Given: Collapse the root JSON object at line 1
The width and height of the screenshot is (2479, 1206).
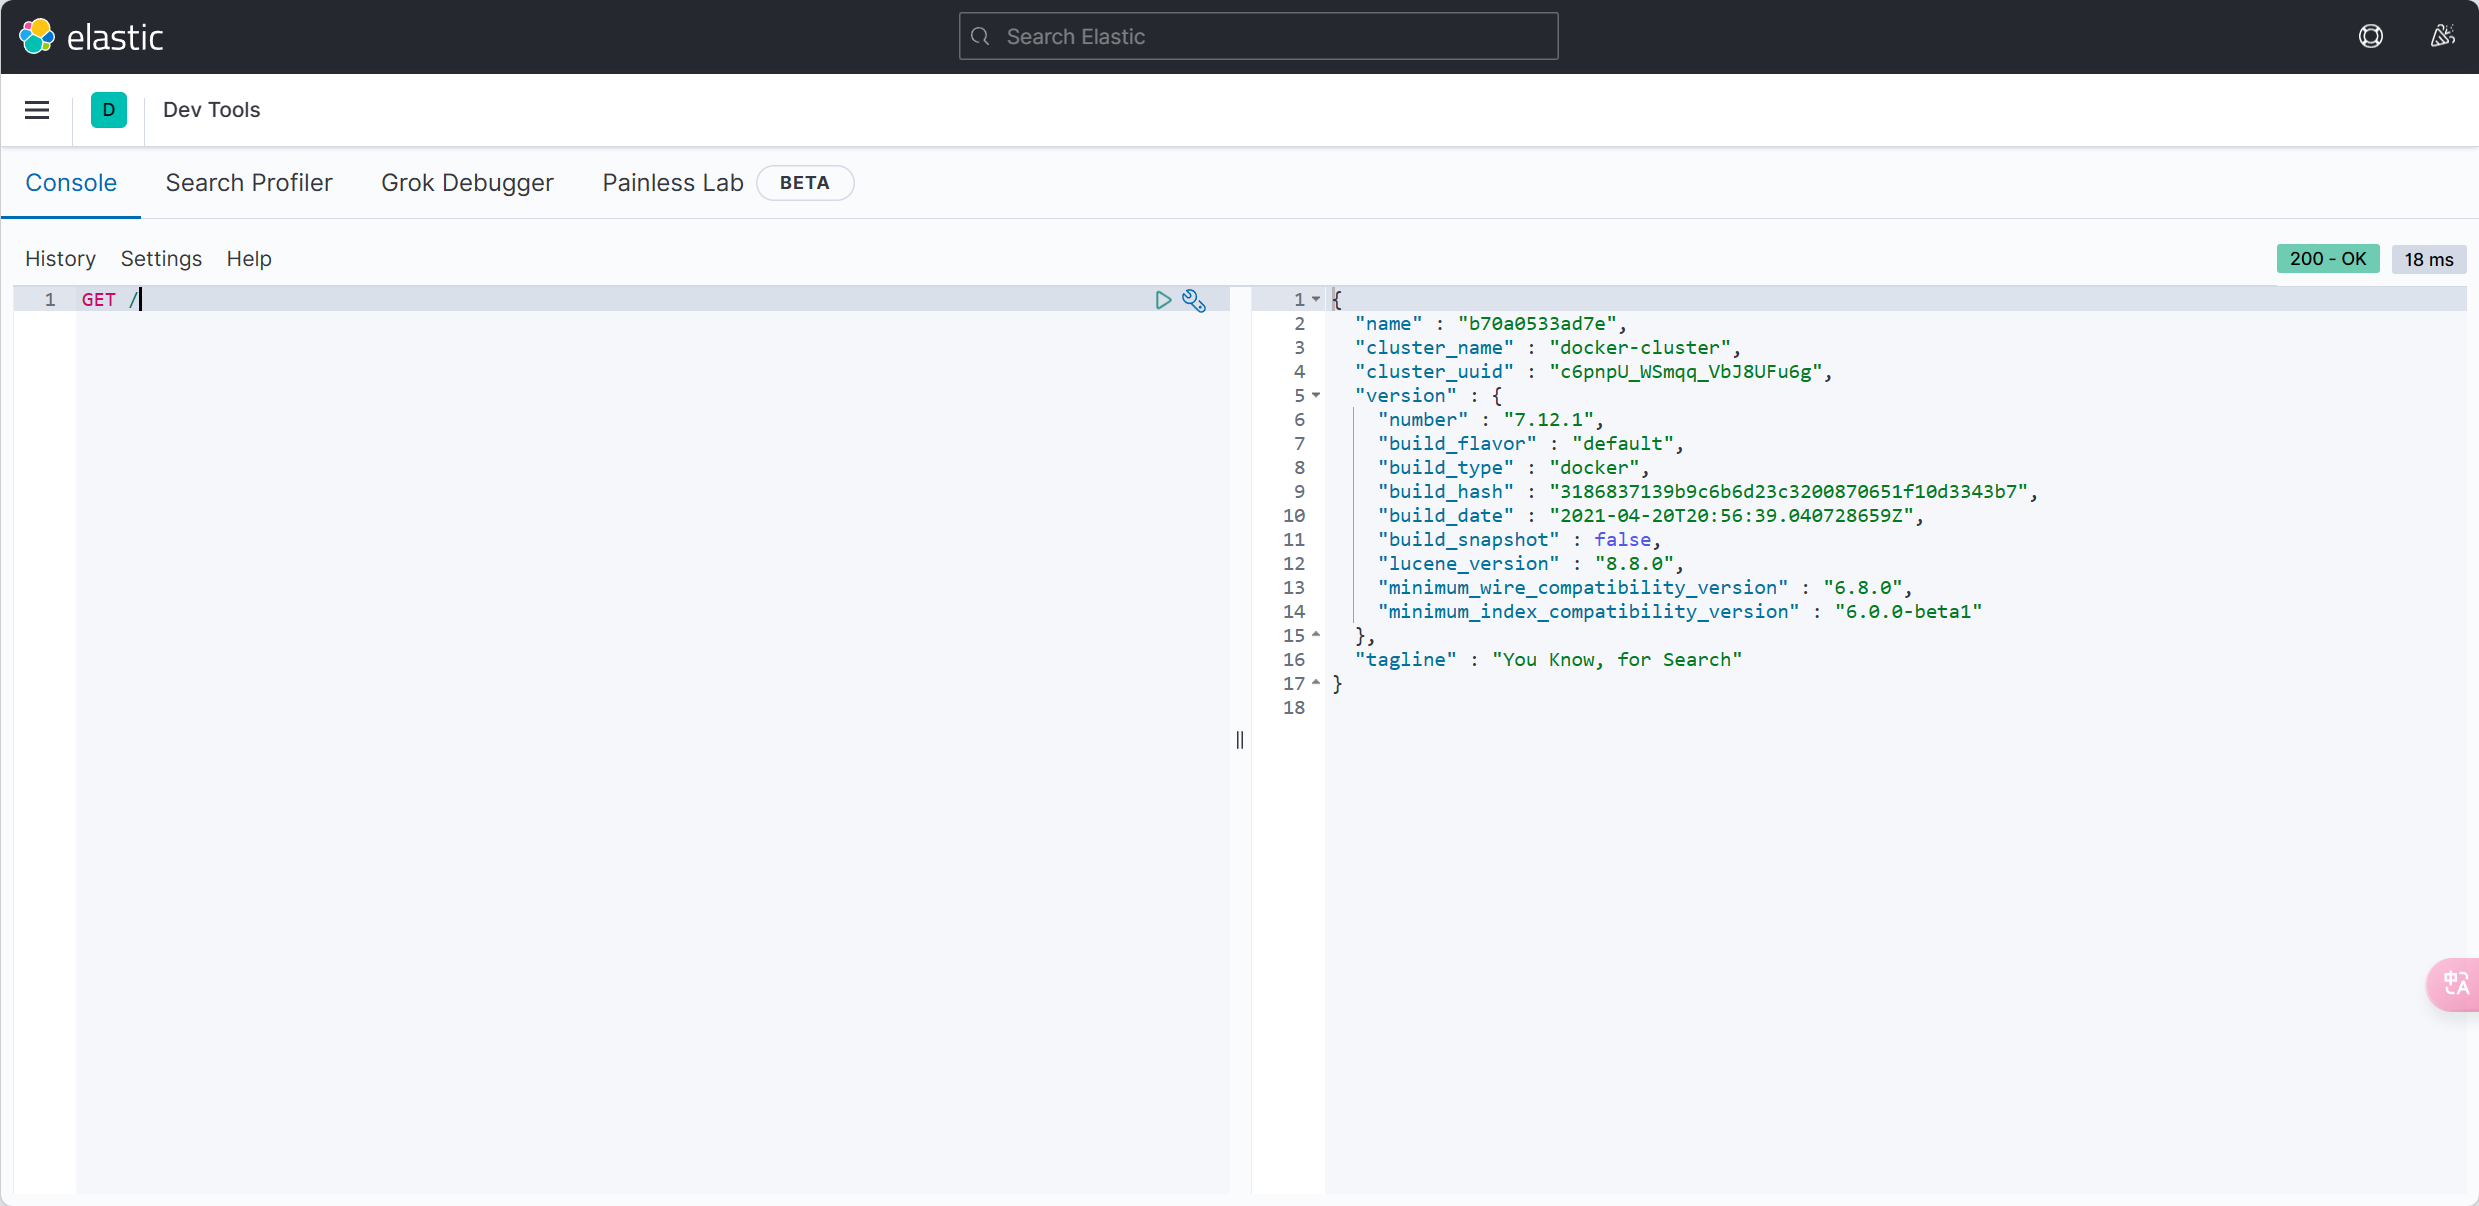Looking at the screenshot, I should click(1316, 299).
